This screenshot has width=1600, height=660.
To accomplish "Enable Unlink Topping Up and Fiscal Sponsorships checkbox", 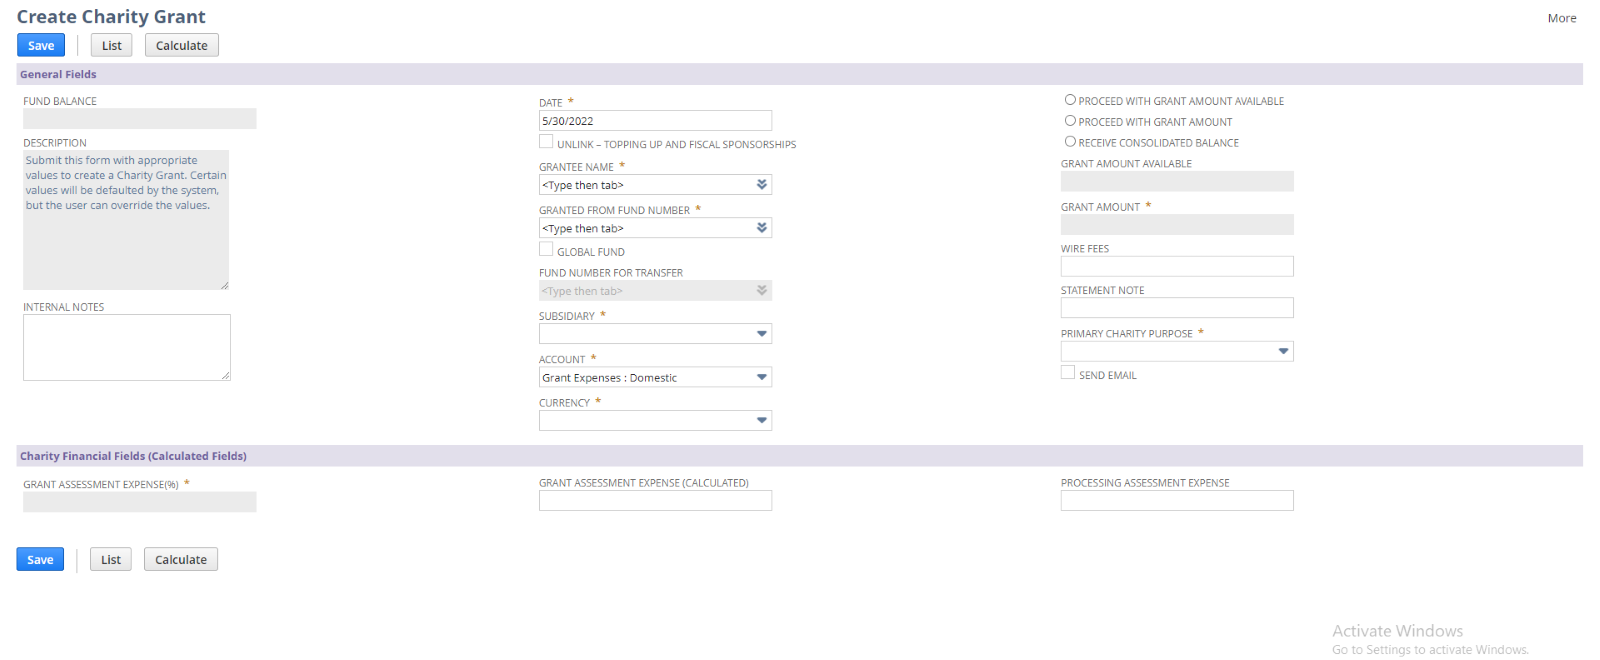I will pyautogui.click(x=546, y=142).
